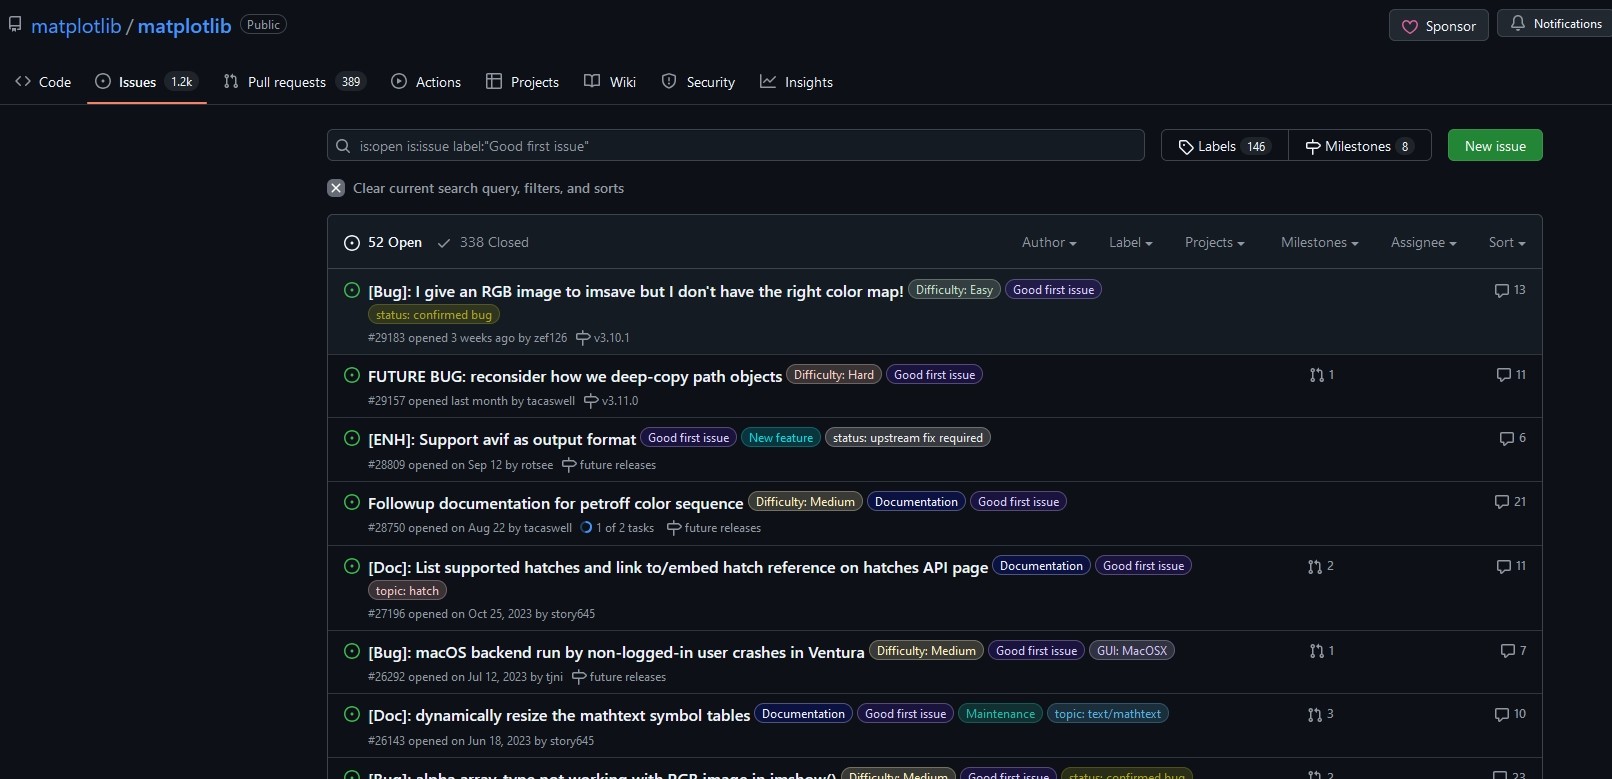Open the 11 comments on the FUTURE BUG issue

tap(1511, 375)
